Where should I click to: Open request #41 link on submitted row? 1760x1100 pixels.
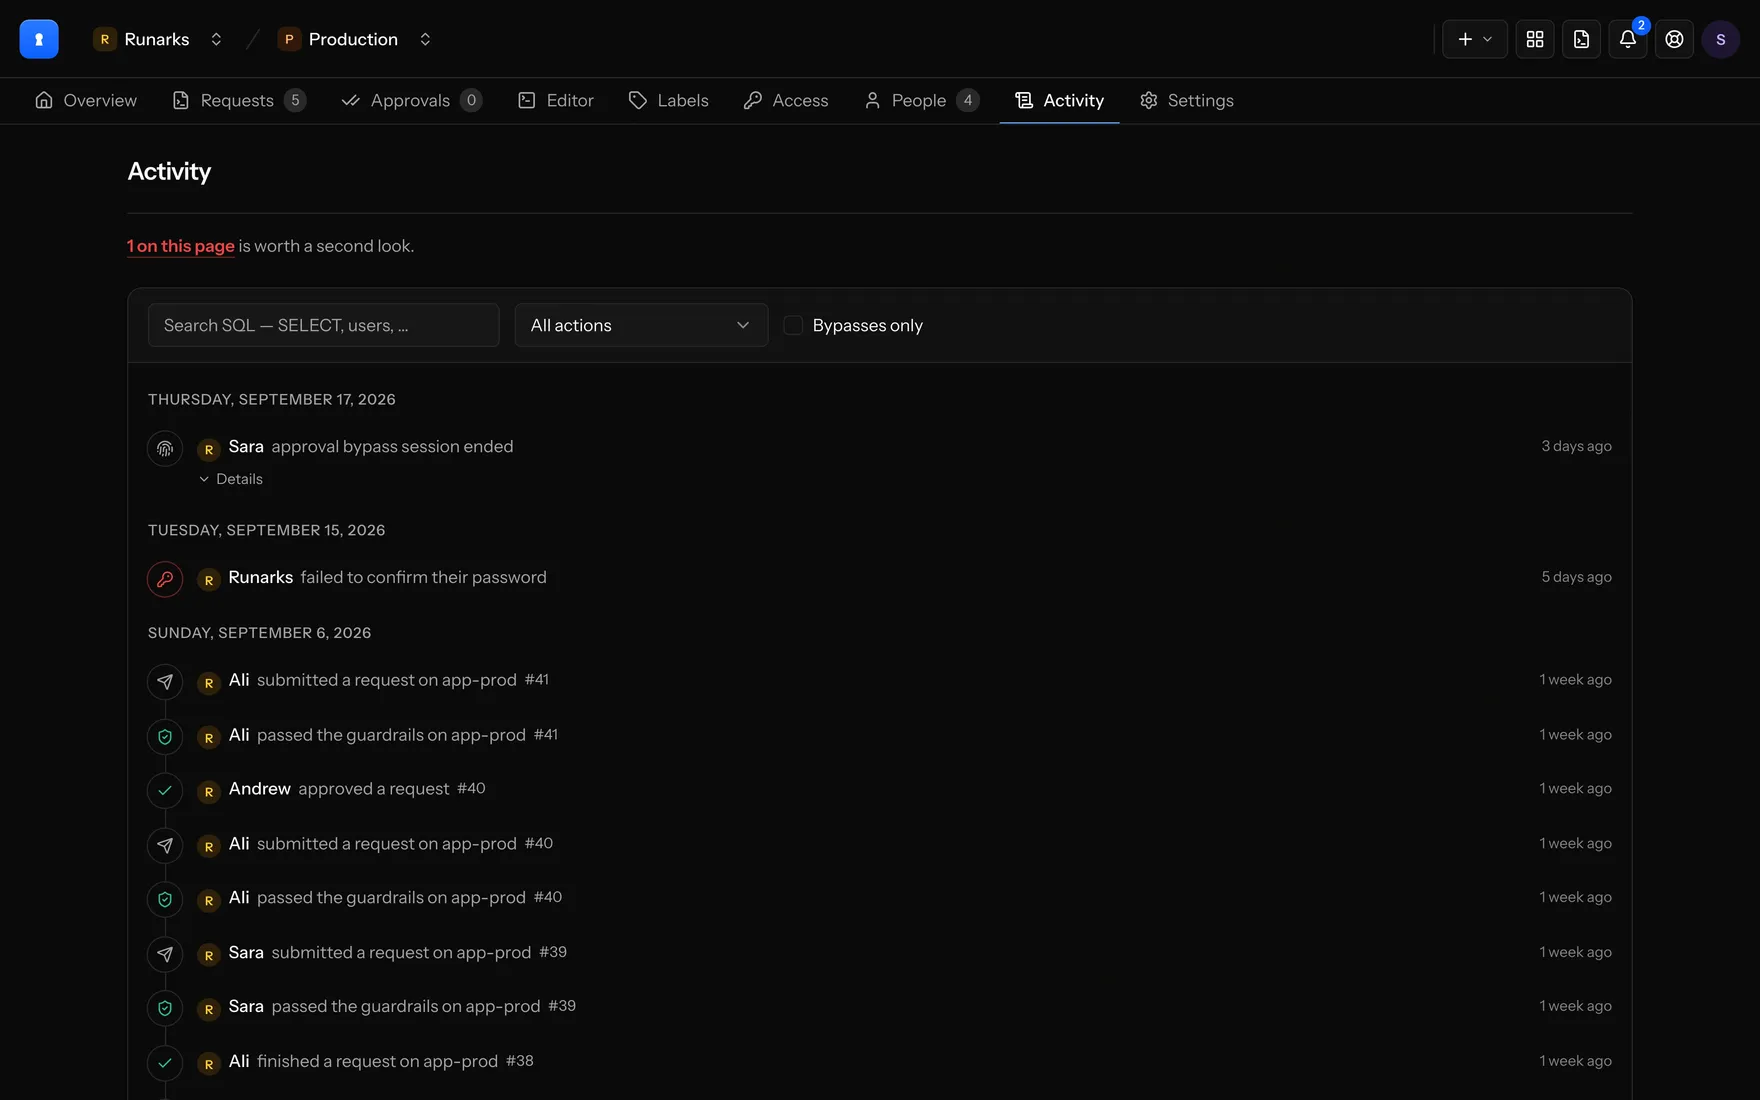click(x=537, y=680)
